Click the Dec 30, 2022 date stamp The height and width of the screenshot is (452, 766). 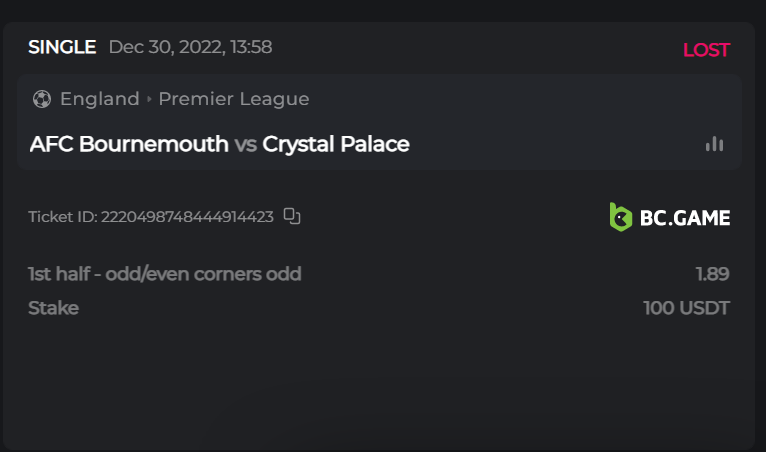coord(190,47)
